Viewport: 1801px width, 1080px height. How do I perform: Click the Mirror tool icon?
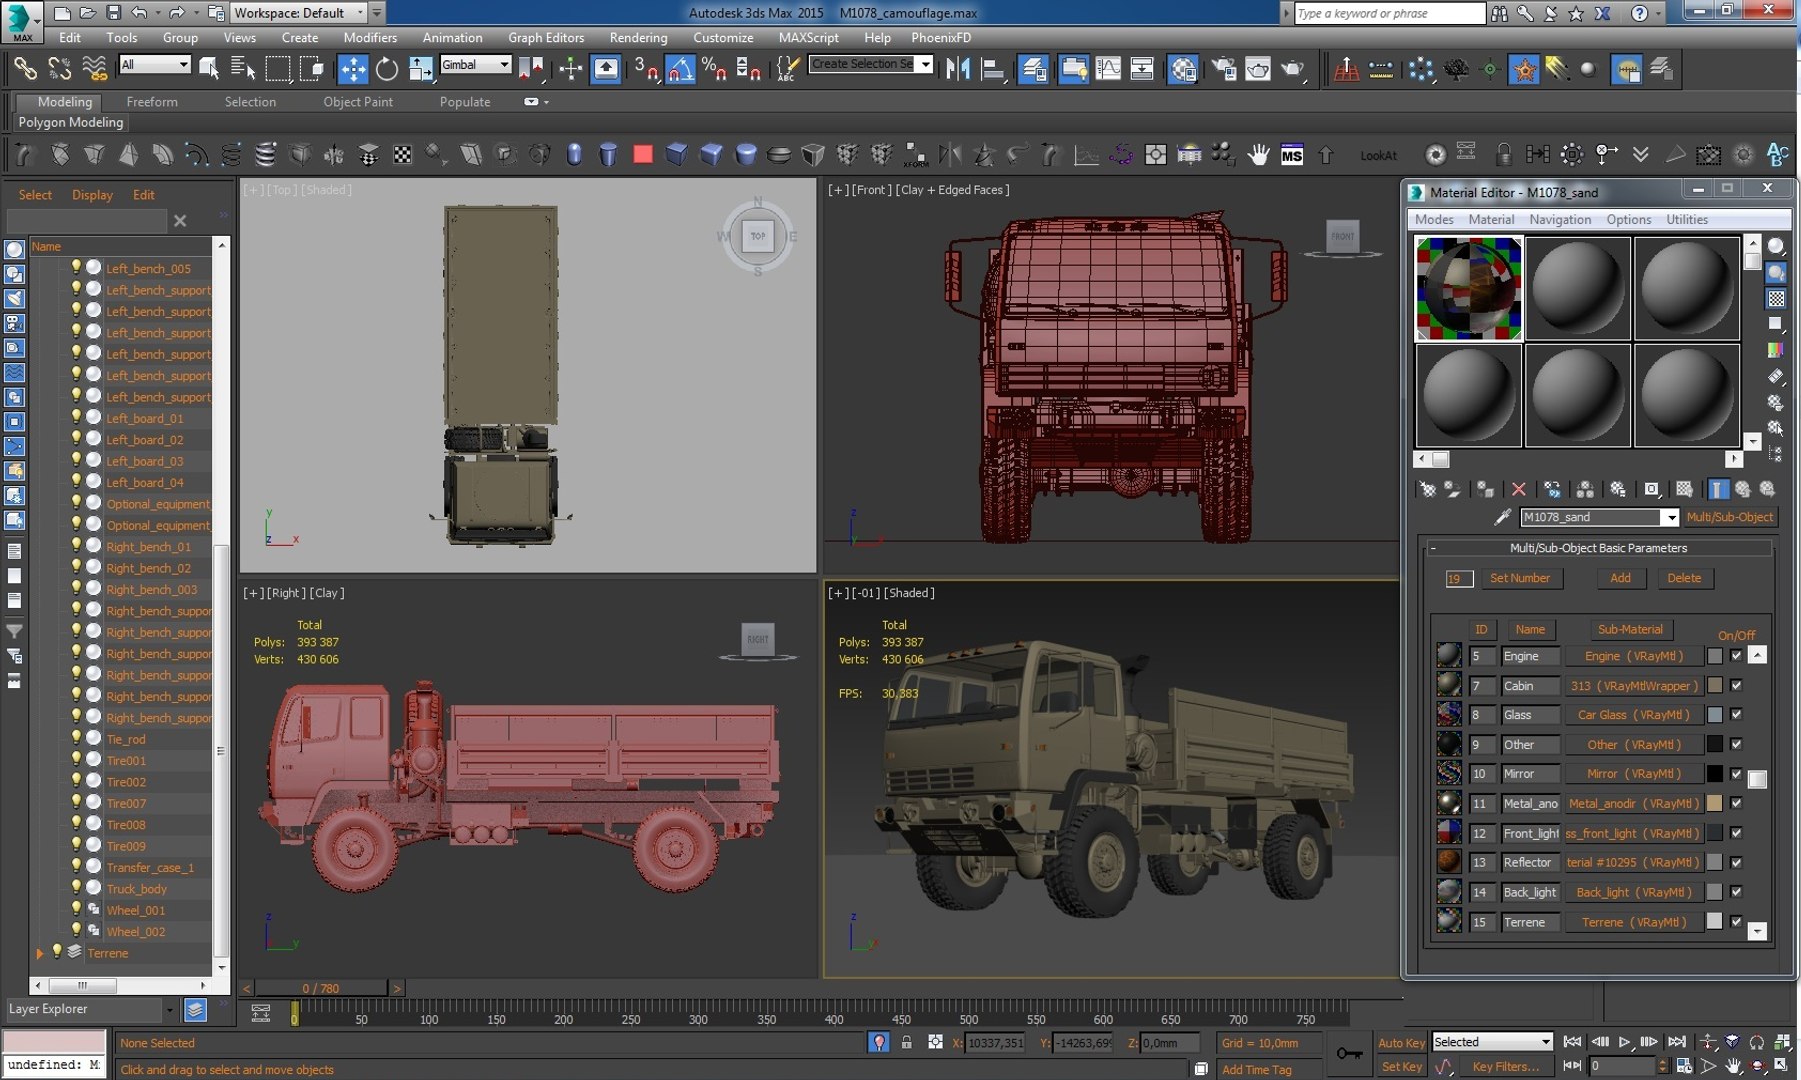point(957,69)
